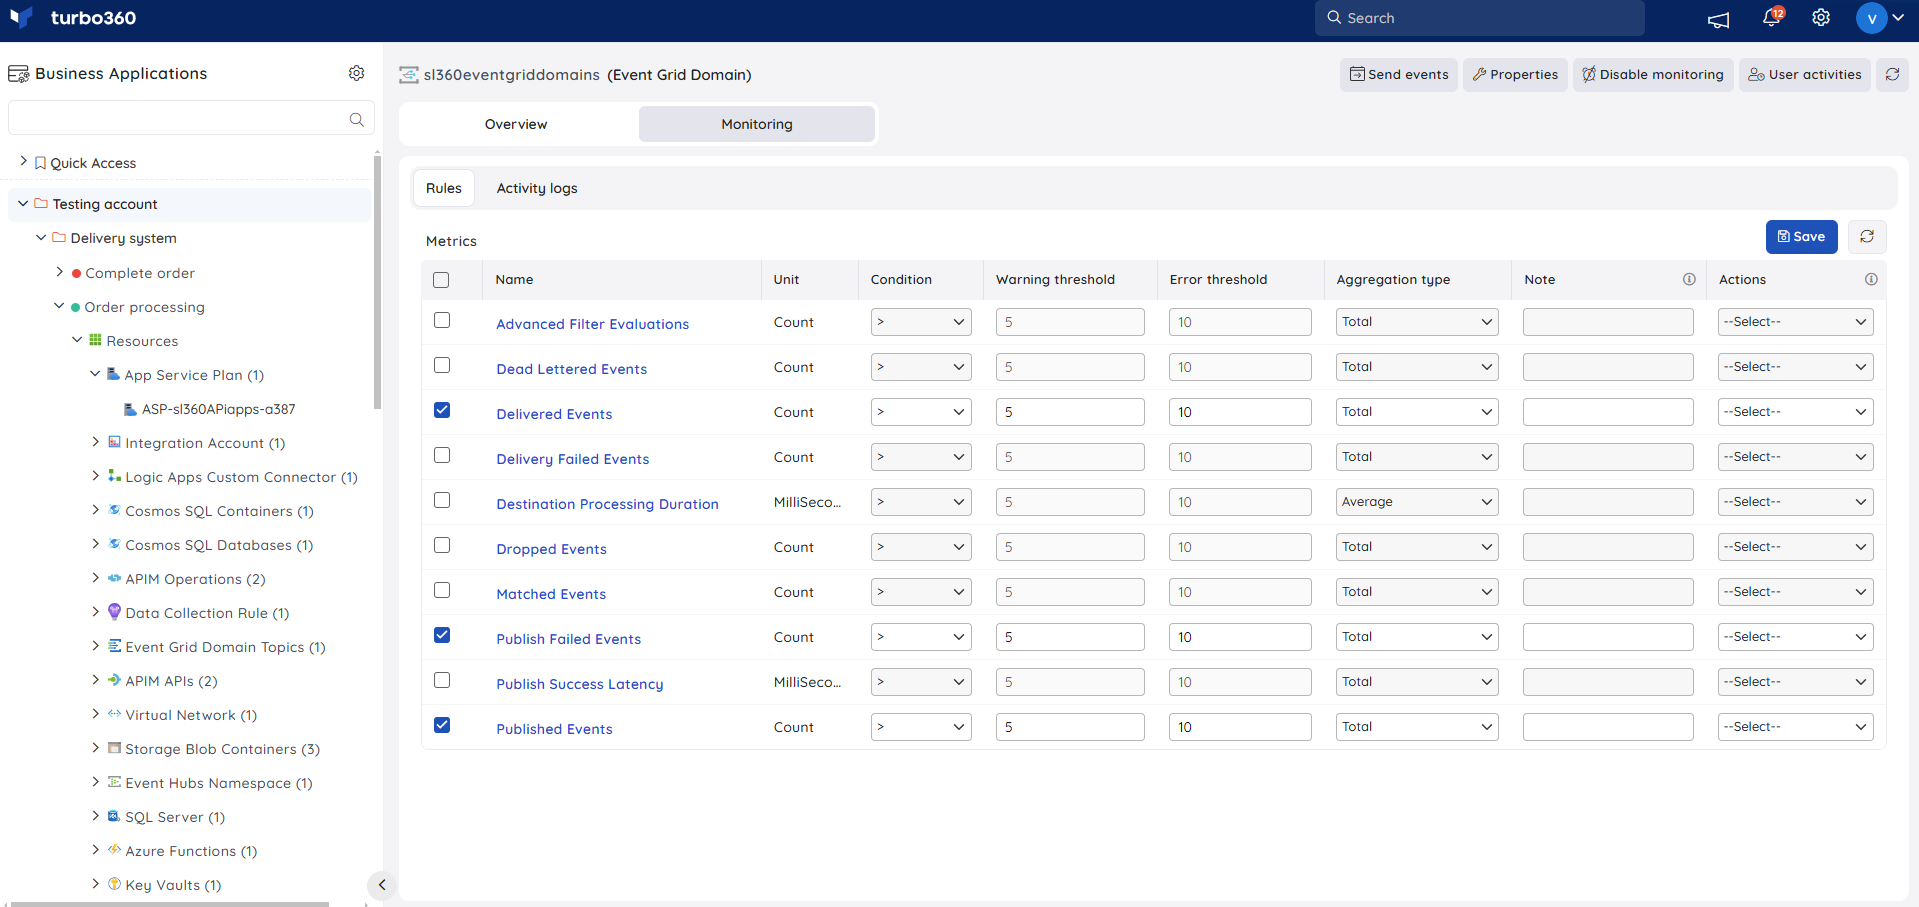Click the APIM APIs icon
The width and height of the screenshot is (1919, 907).
(x=114, y=680)
